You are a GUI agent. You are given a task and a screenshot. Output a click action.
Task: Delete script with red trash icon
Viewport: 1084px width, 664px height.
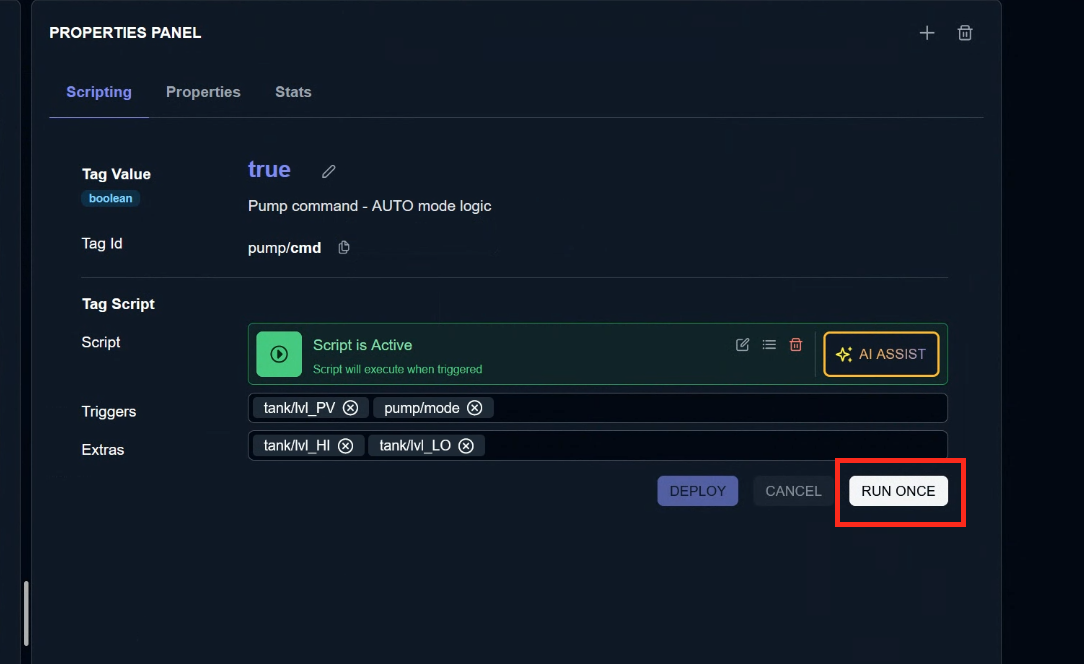[x=796, y=345]
